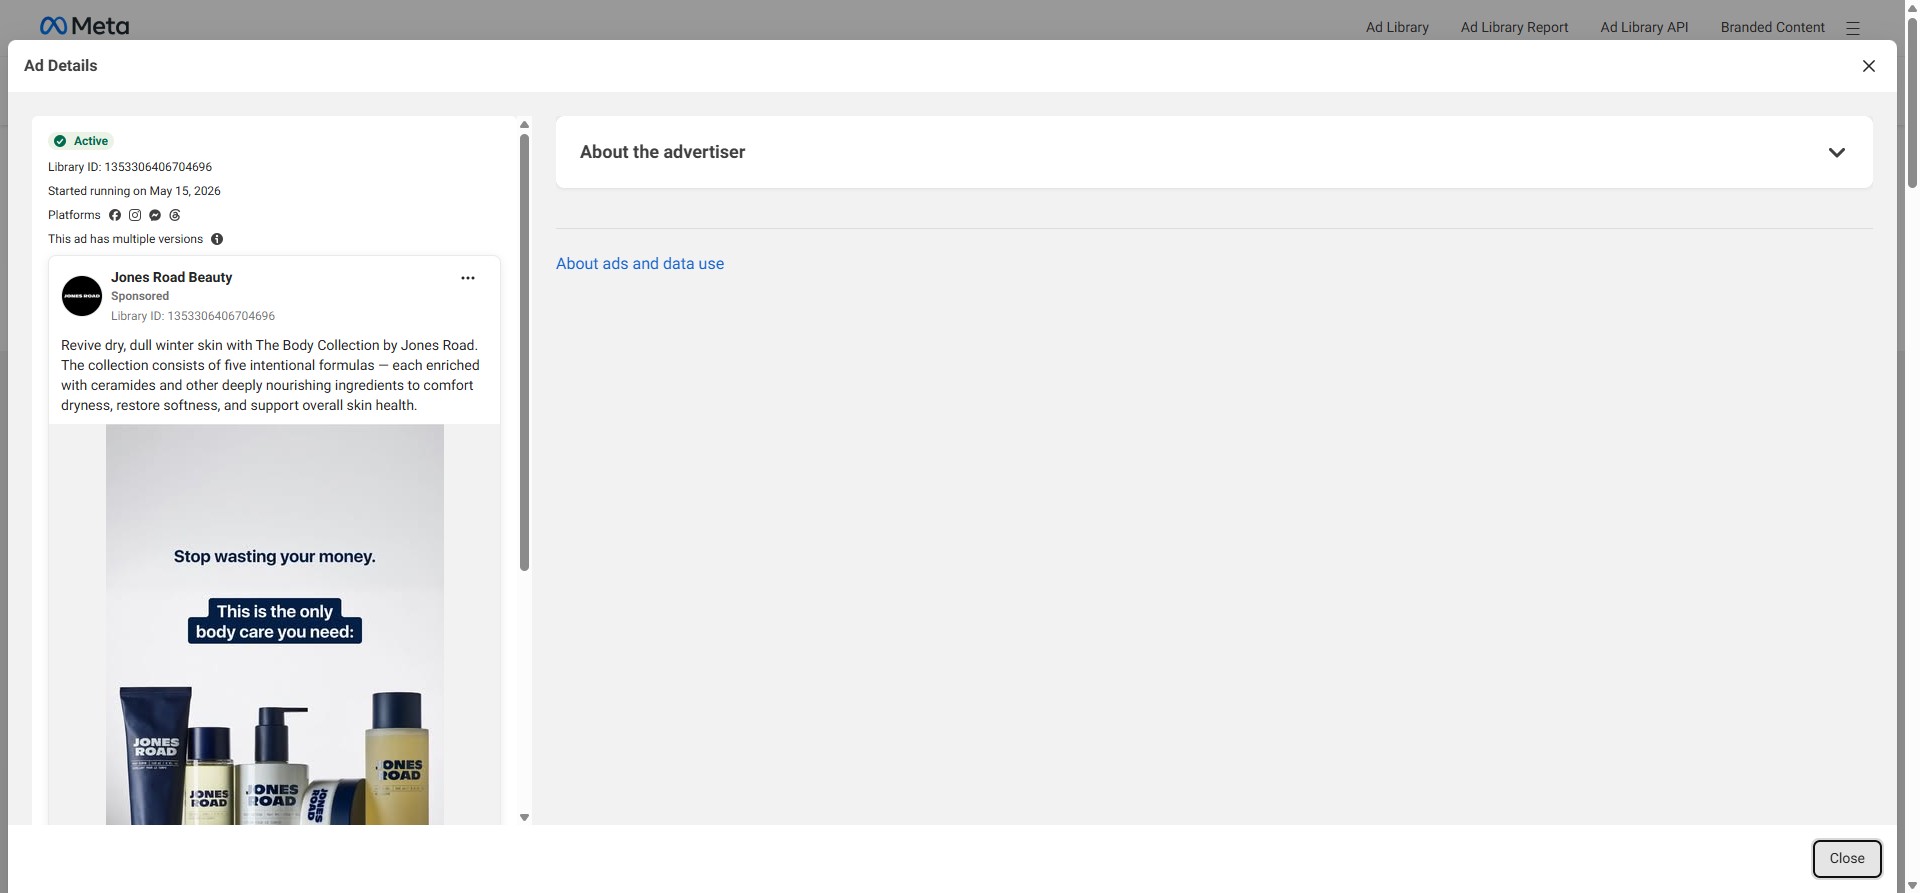Click the Messenger platform icon
The width and height of the screenshot is (1920, 893).
point(155,215)
